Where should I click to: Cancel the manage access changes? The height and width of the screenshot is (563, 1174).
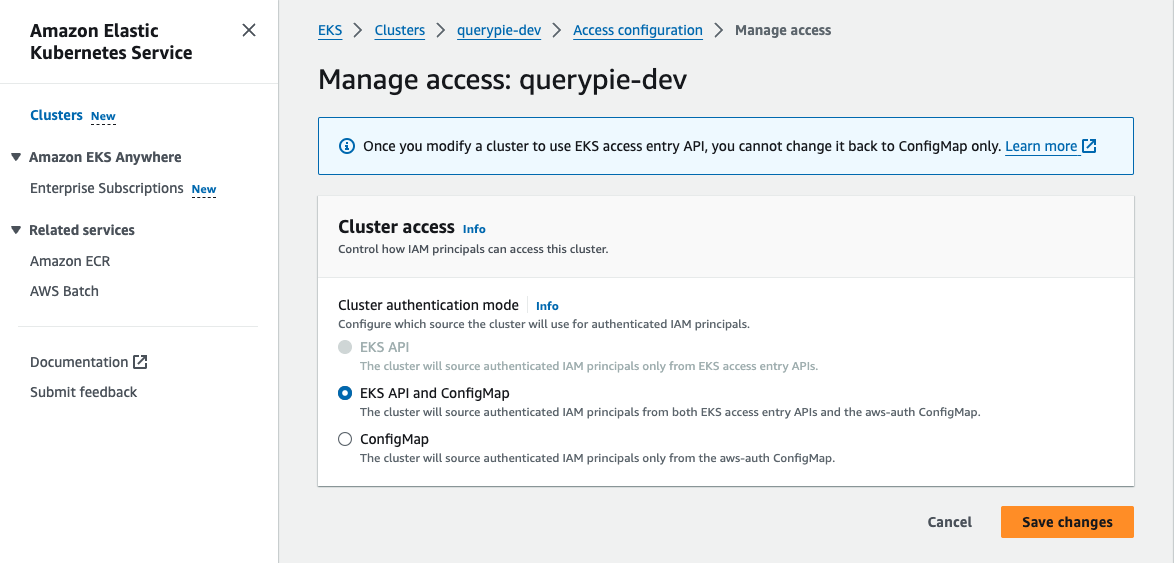pos(949,522)
